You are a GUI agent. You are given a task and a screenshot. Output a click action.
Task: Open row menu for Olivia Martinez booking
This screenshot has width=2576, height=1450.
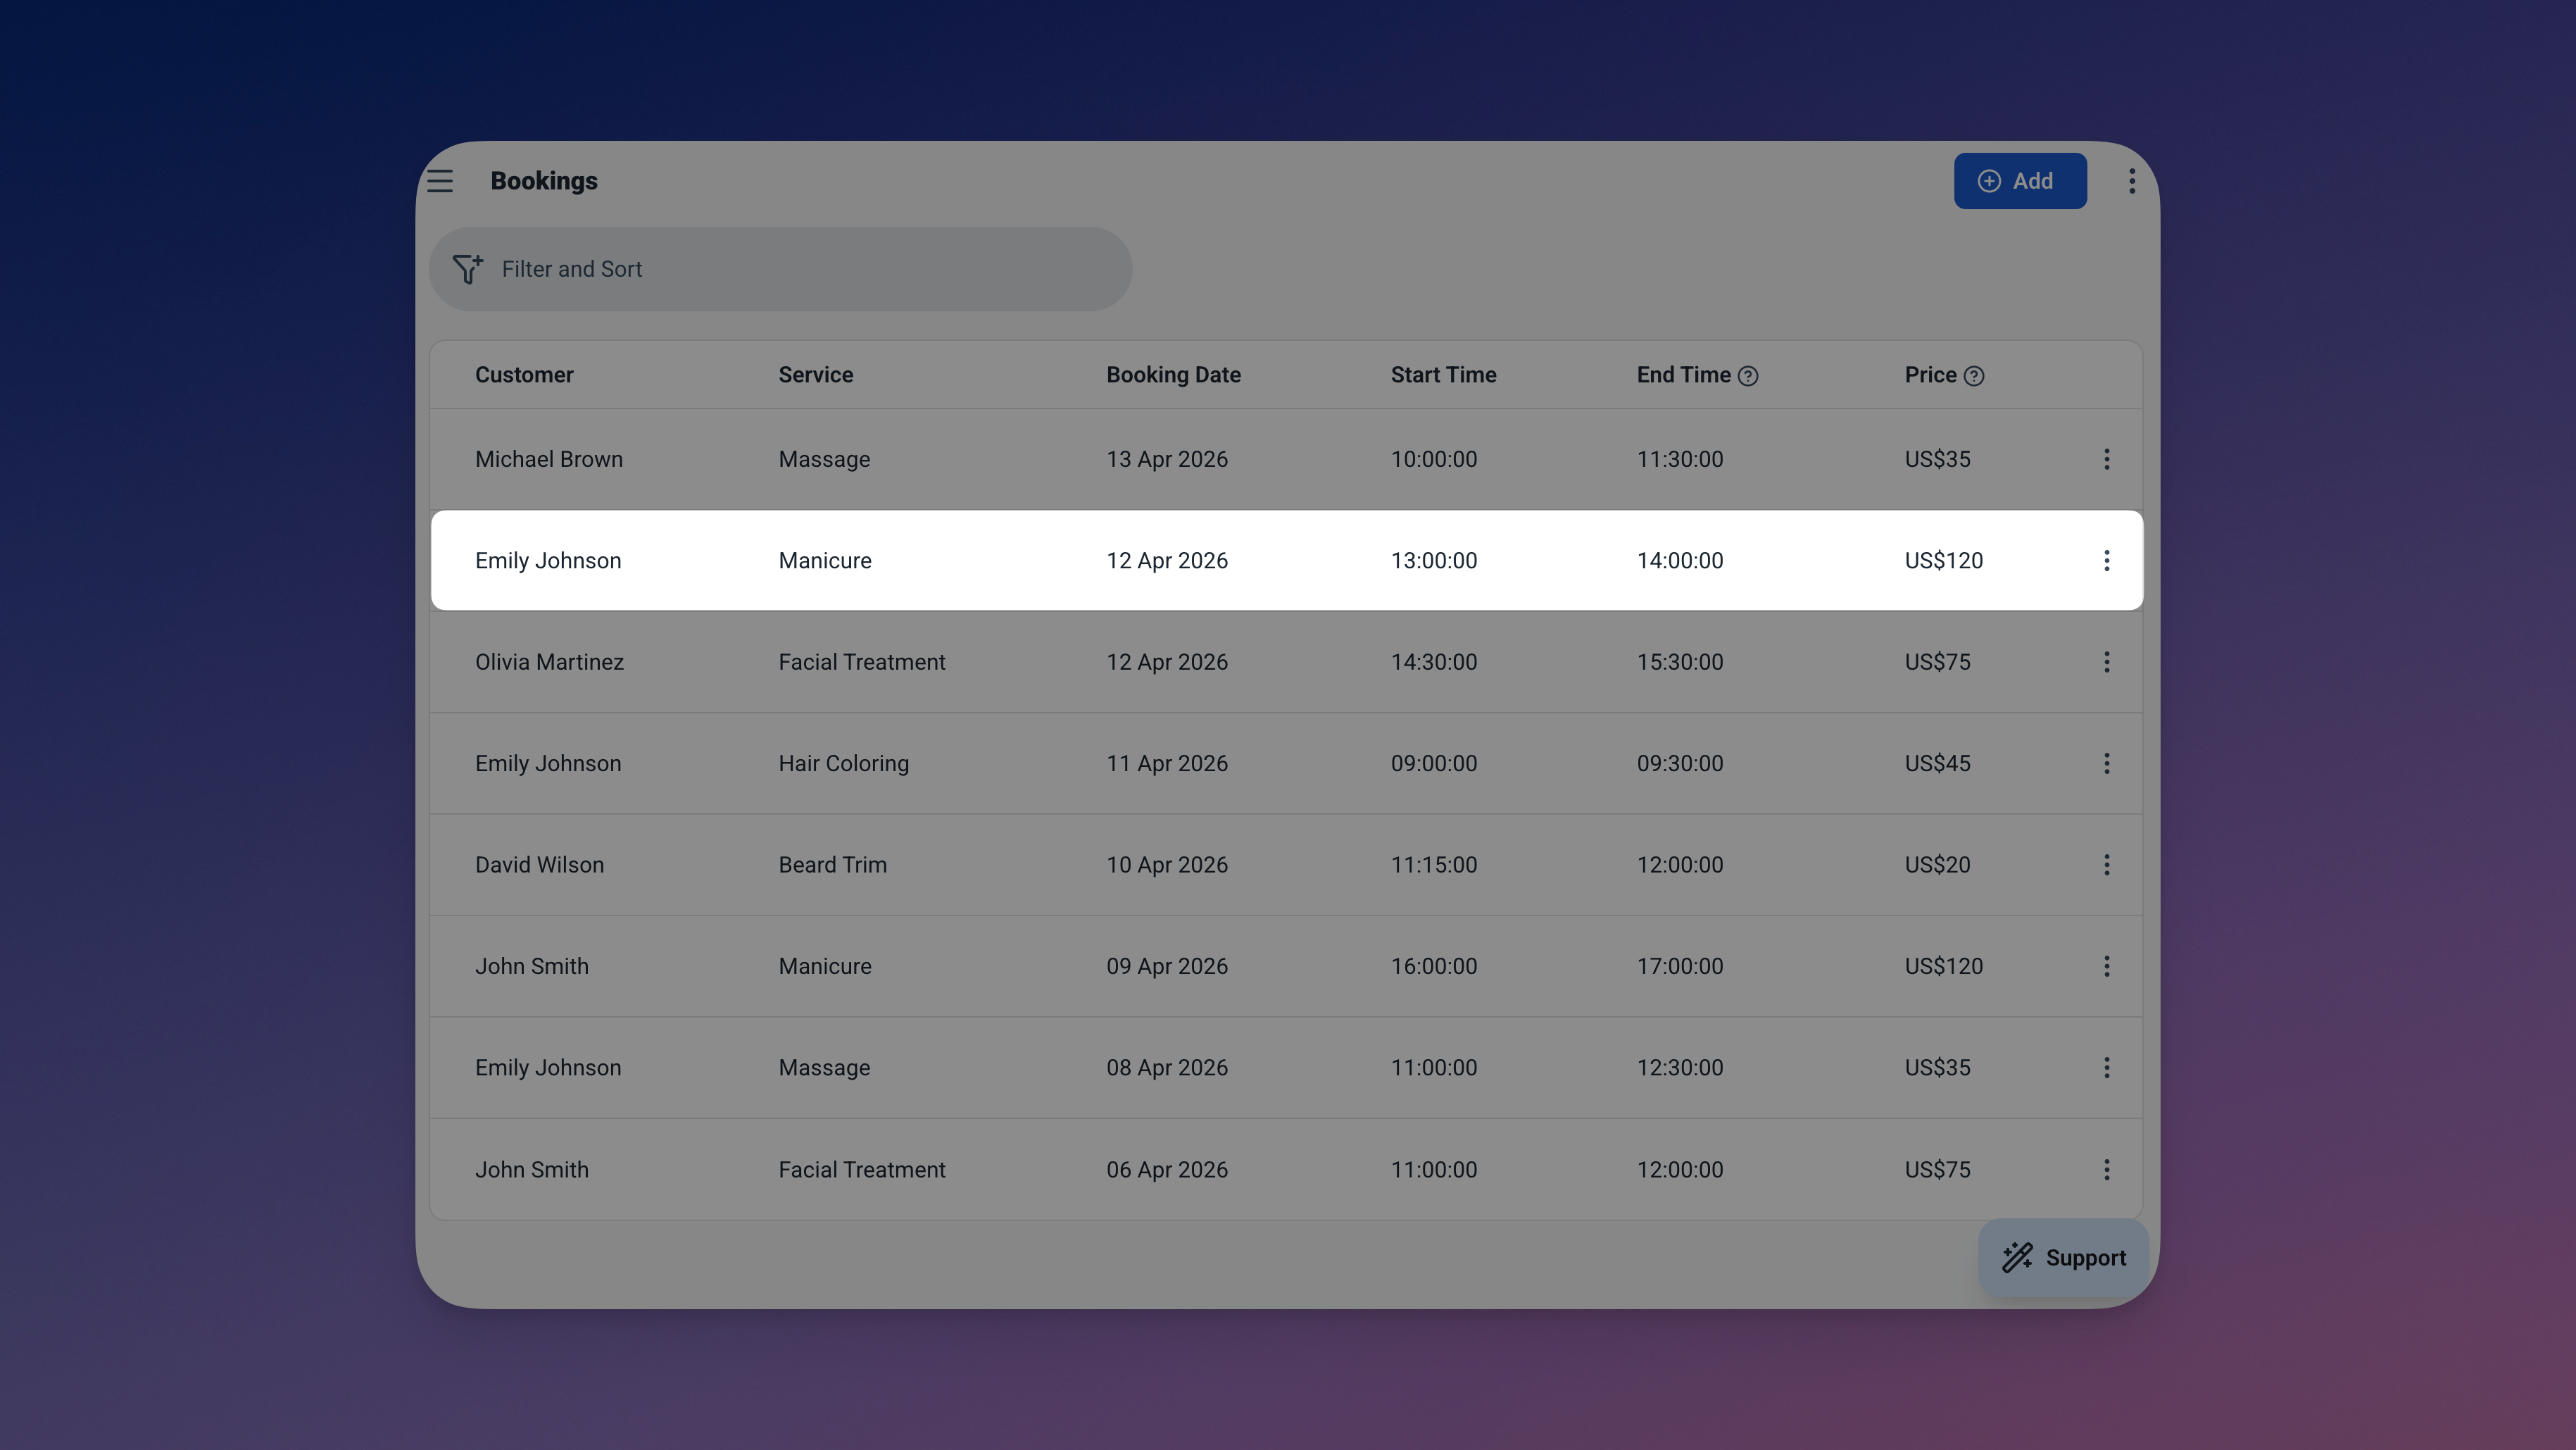(2106, 662)
